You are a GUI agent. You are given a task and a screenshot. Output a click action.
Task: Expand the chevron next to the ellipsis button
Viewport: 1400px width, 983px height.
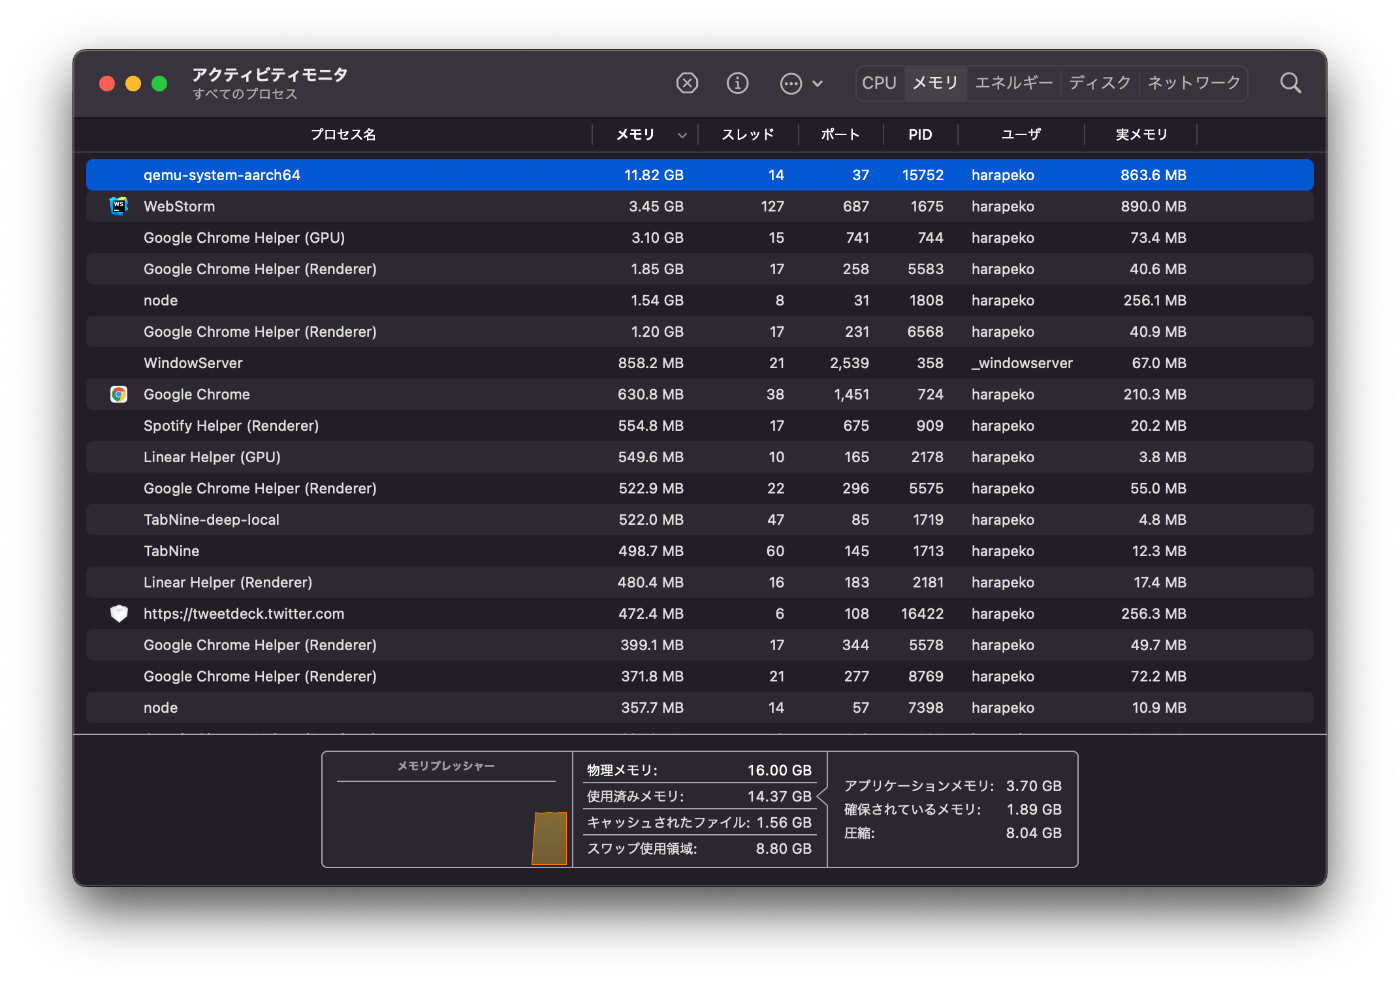point(817,84)
